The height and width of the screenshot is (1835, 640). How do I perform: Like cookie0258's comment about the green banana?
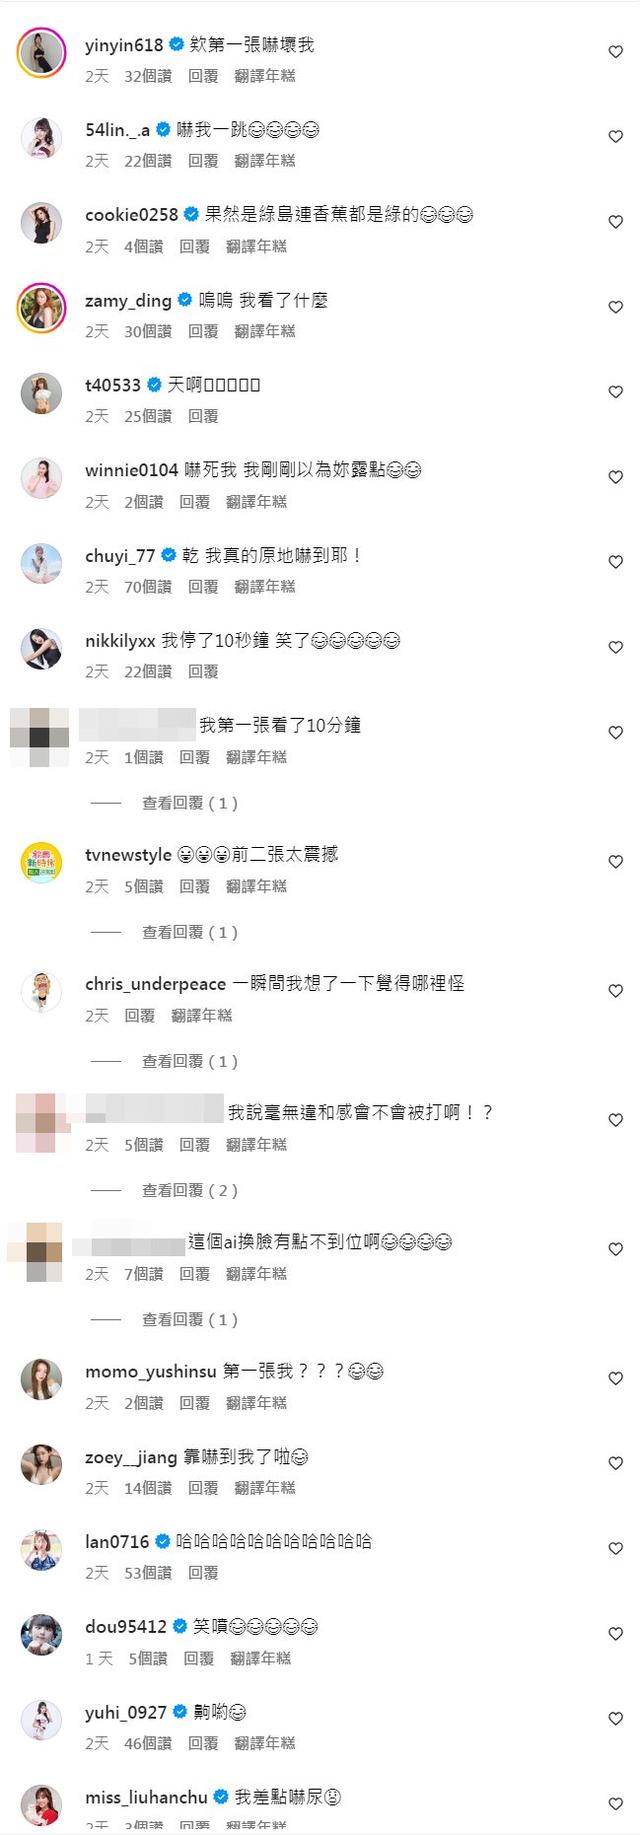point(616,222)
